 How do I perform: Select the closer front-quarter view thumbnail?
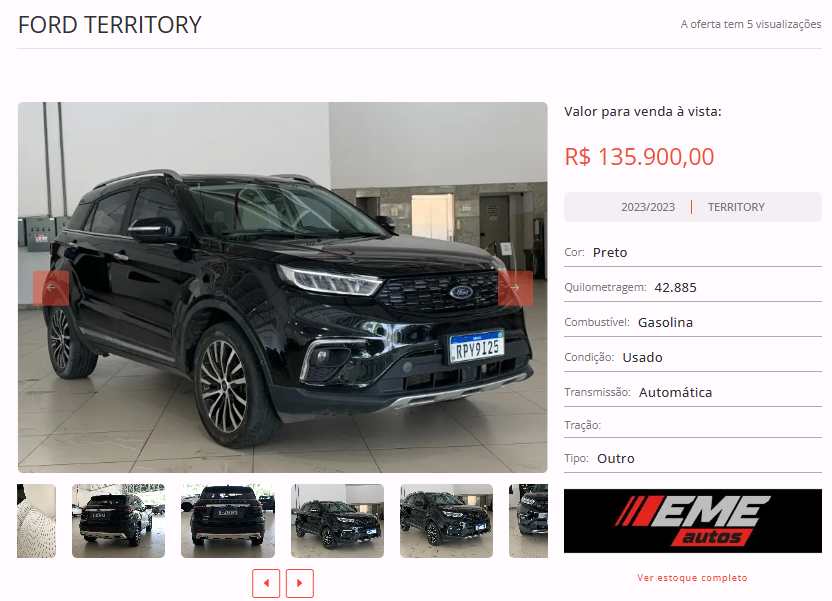click(446, 520)
